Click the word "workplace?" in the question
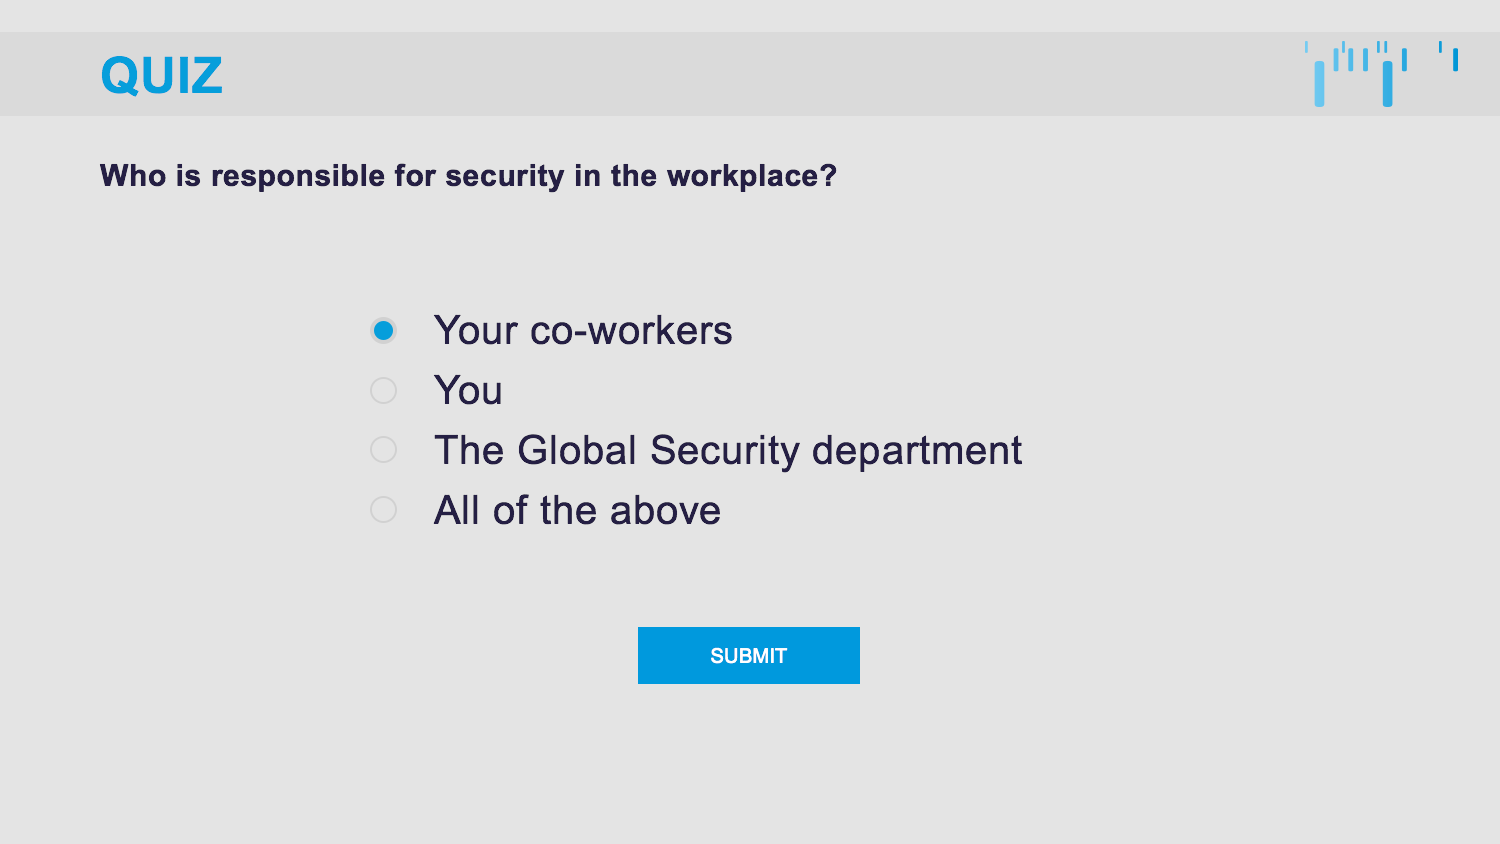The width and height of the screenshot is (1500, 844). click(751, 176)
